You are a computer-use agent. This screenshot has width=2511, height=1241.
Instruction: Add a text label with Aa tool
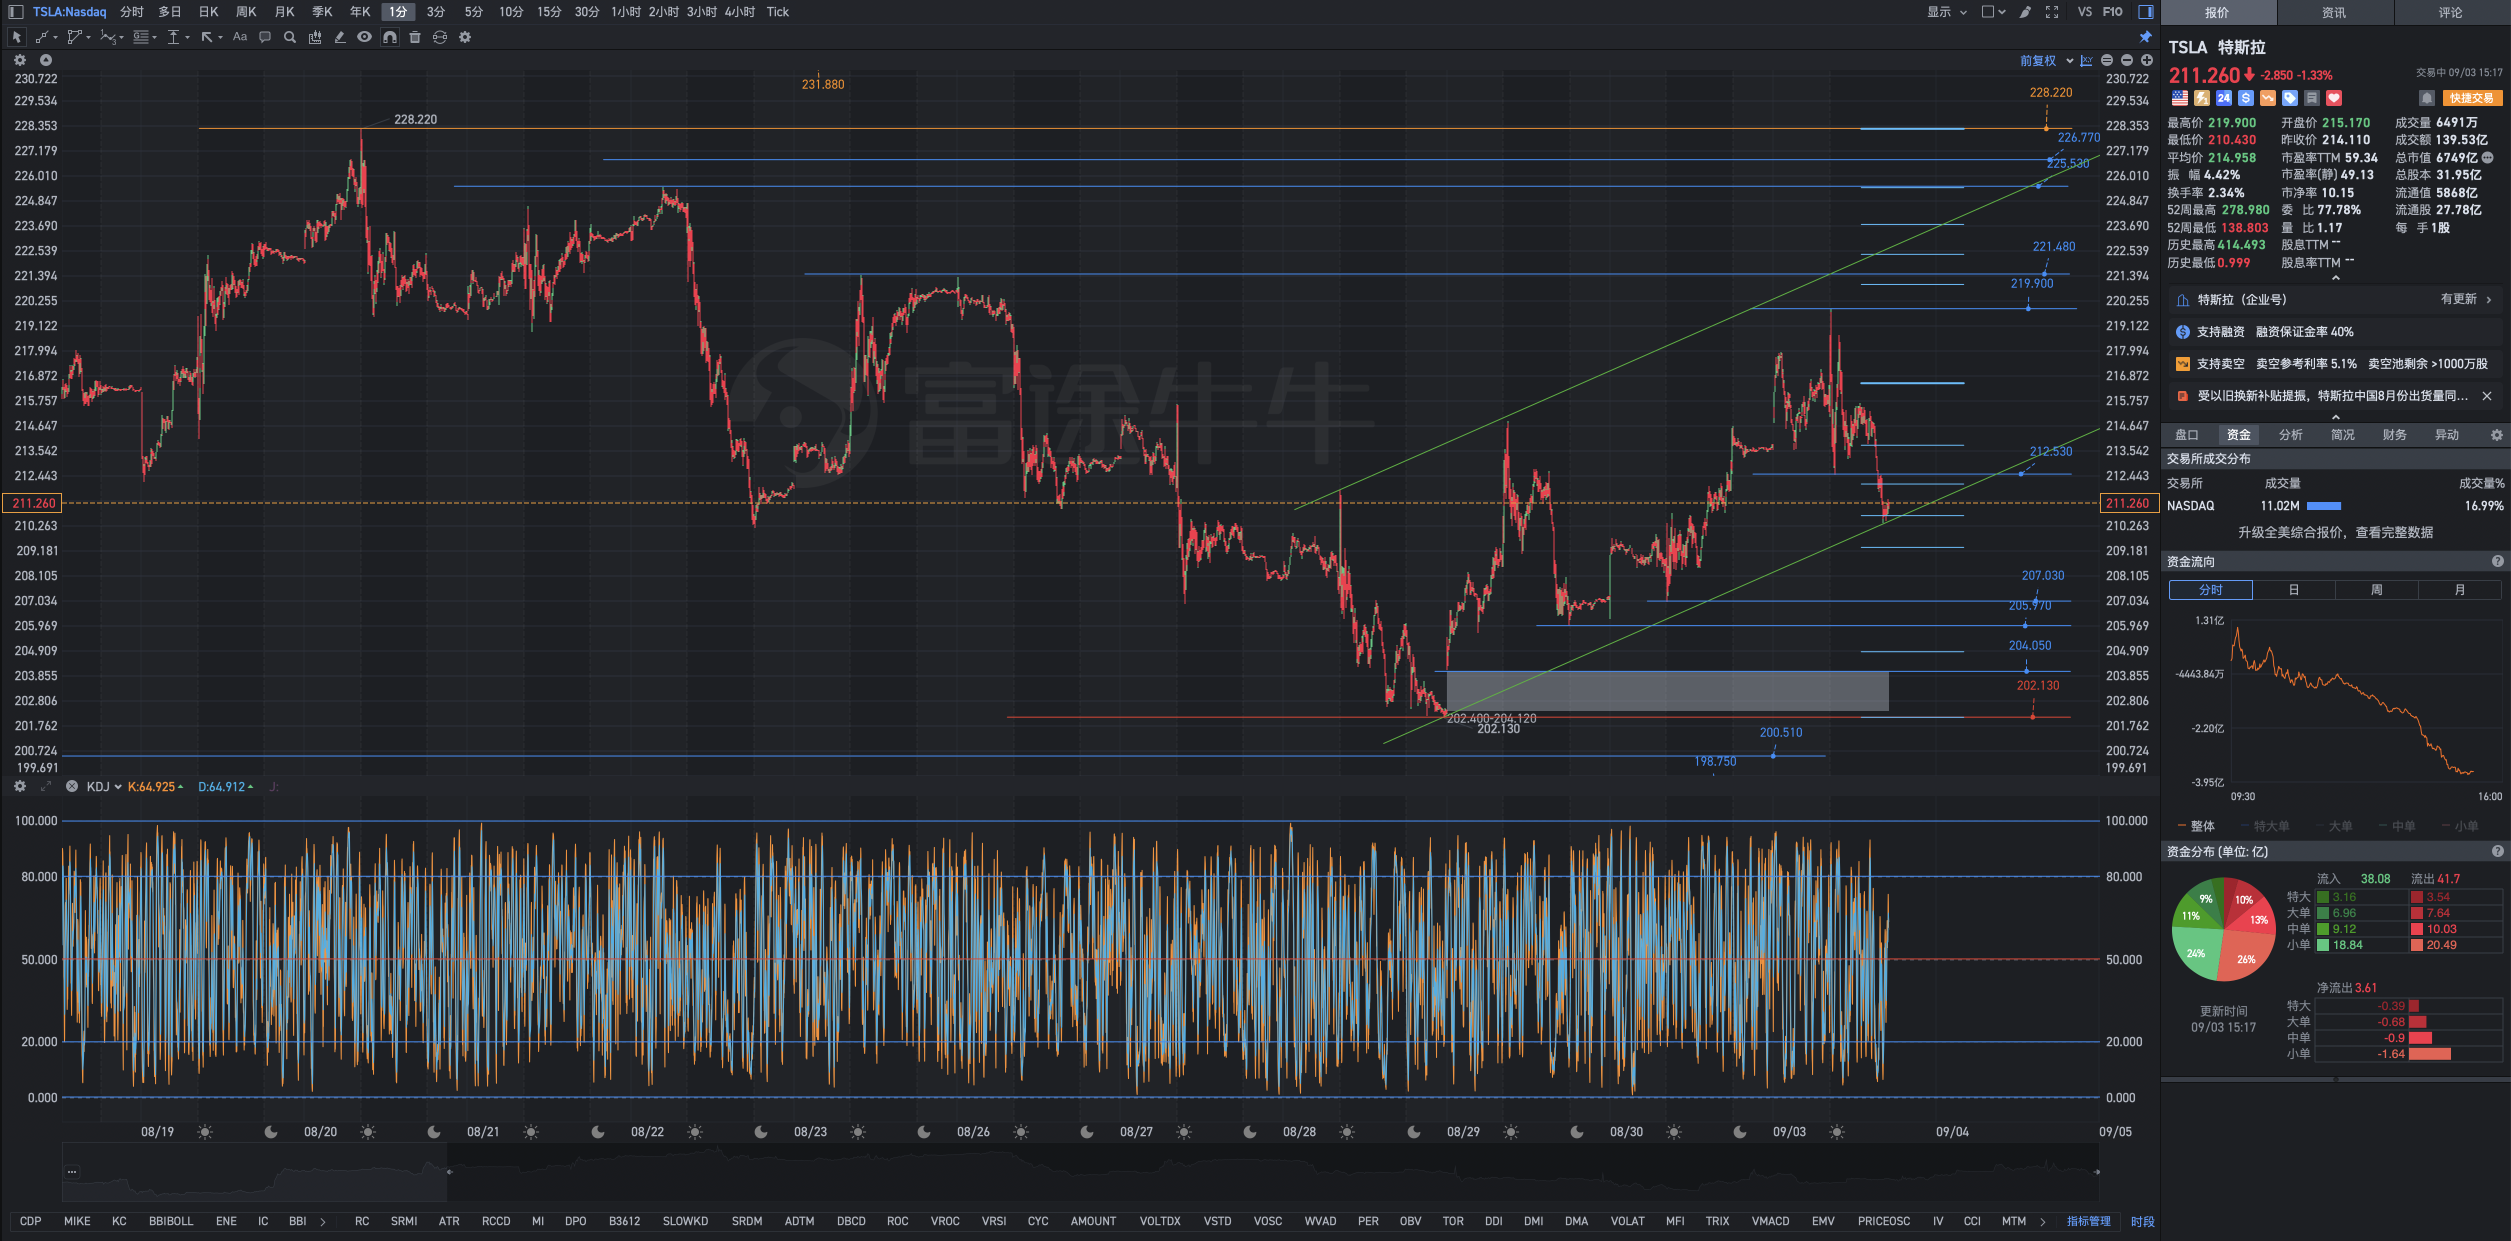[x=240, y=37]
